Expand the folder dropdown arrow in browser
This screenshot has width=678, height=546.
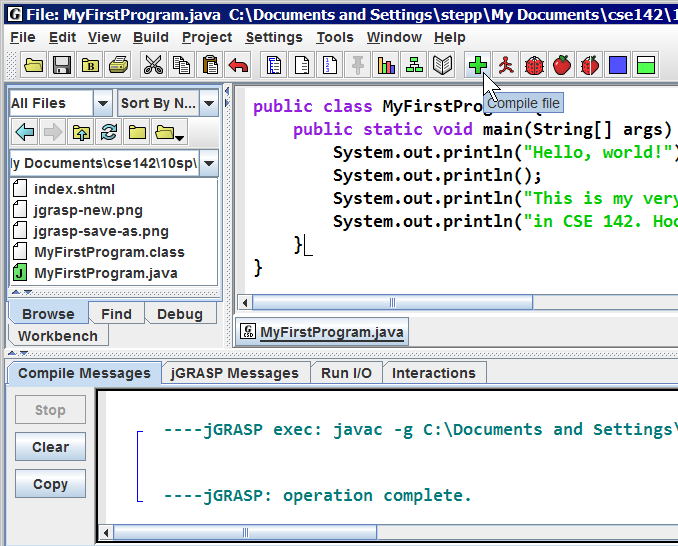178,132
